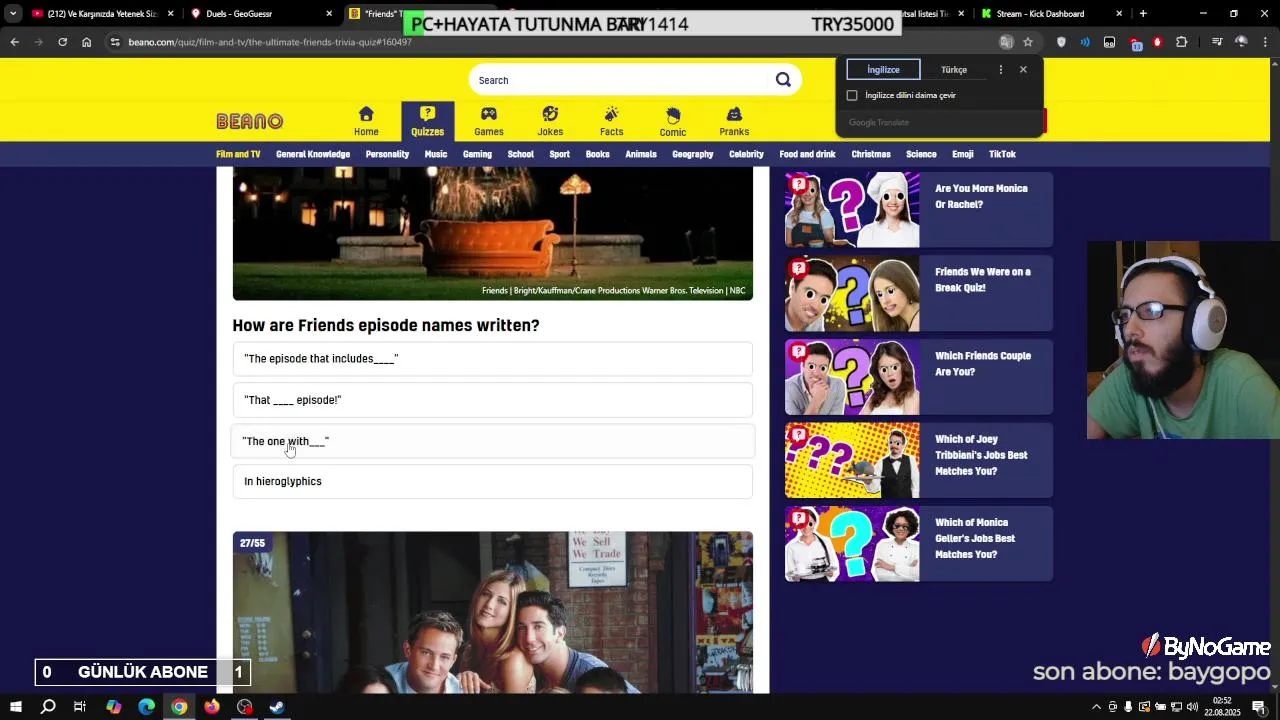
Task: Open the Celebrity category
Action: coord(746,154)
